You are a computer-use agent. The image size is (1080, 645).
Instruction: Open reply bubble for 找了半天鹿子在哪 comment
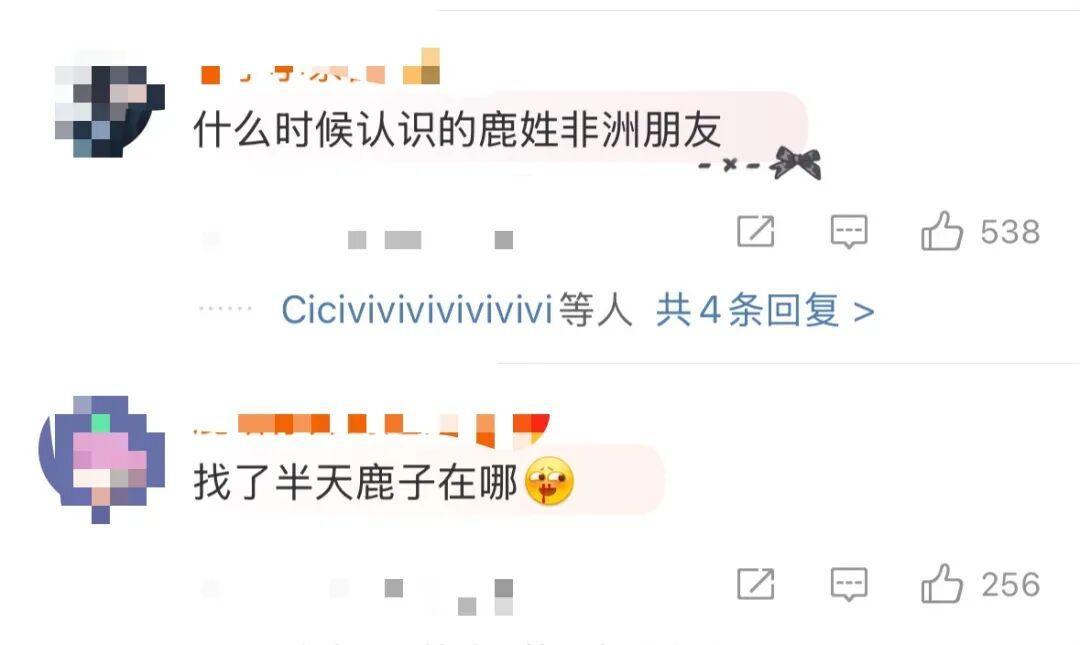coord(849,584)
